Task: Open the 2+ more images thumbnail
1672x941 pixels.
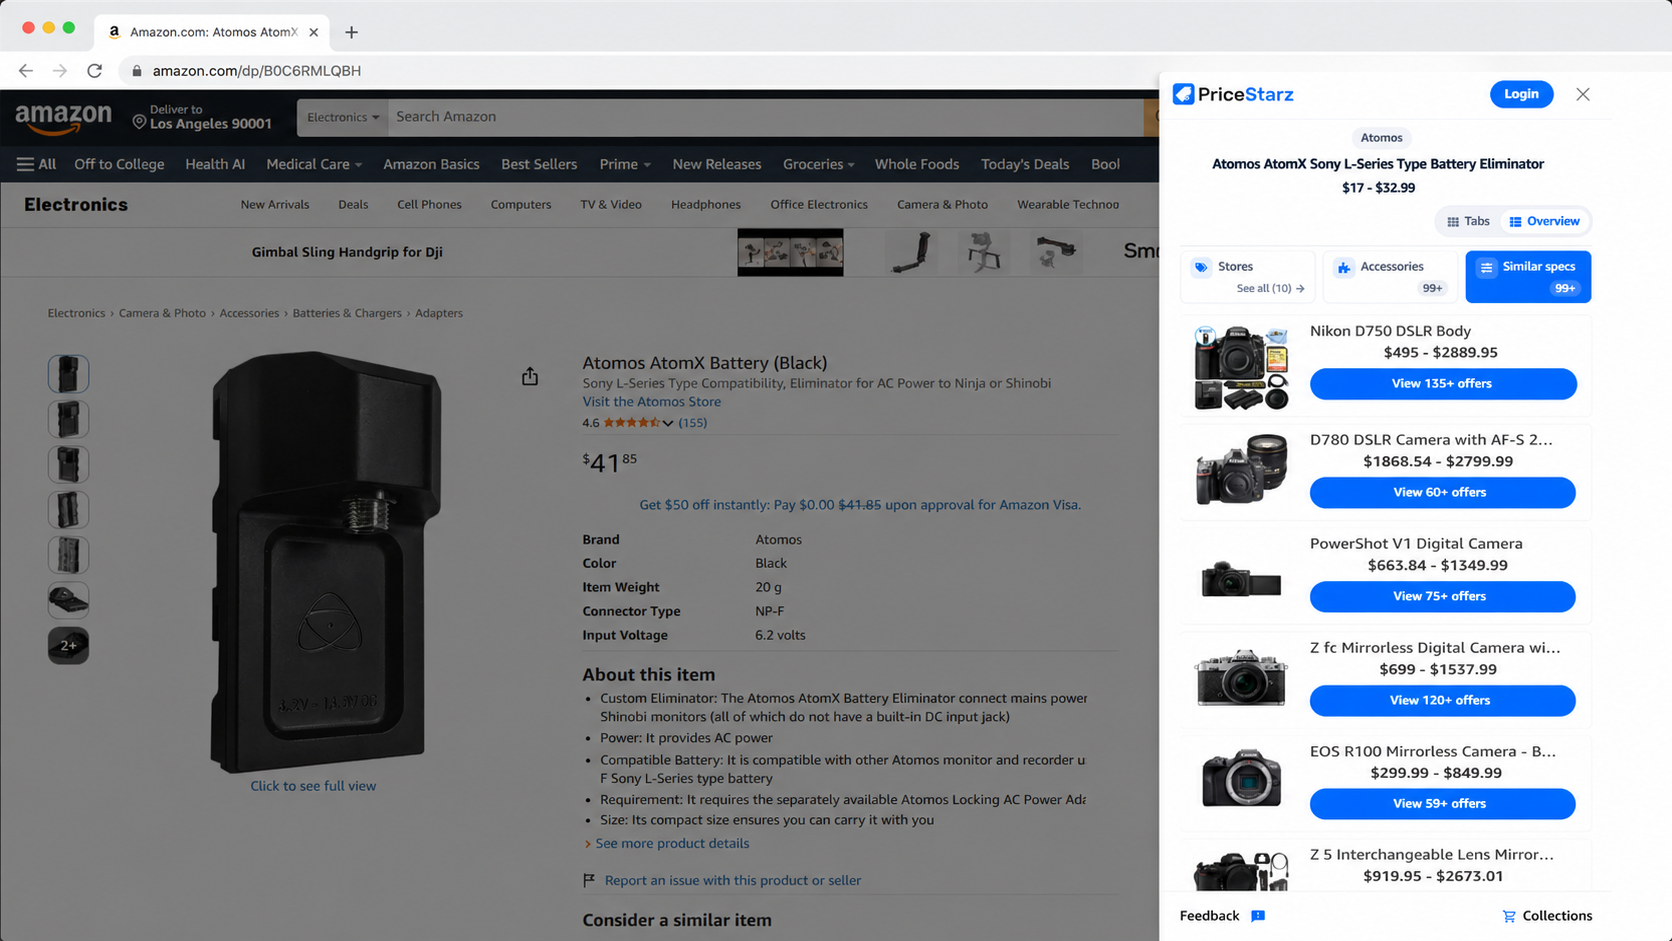Action: point(68,645)
